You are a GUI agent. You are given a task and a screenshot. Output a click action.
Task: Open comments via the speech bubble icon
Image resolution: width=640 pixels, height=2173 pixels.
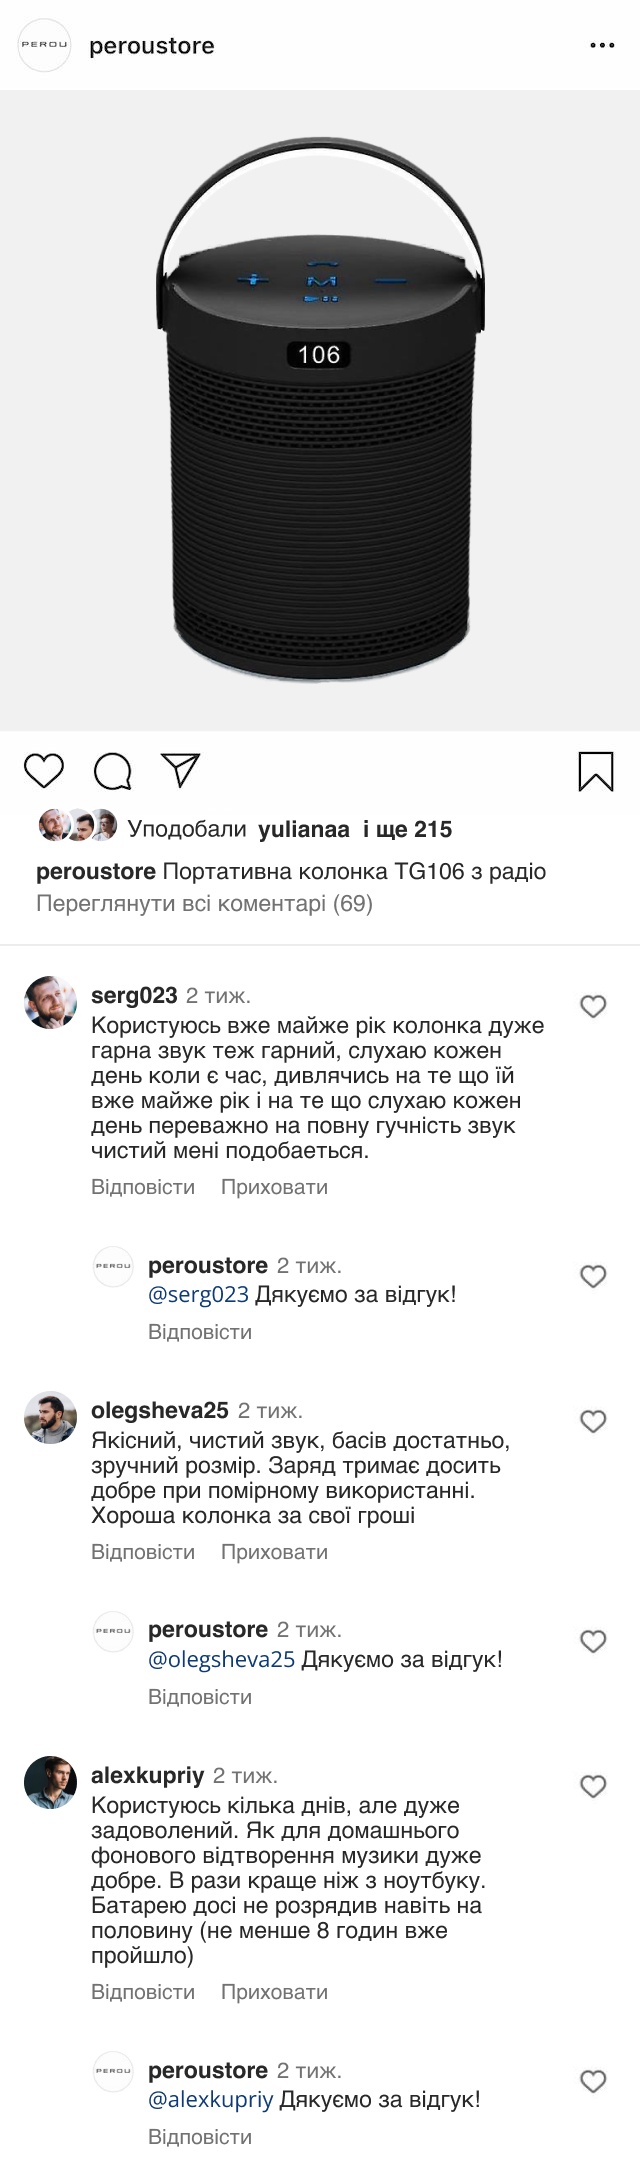112,771
